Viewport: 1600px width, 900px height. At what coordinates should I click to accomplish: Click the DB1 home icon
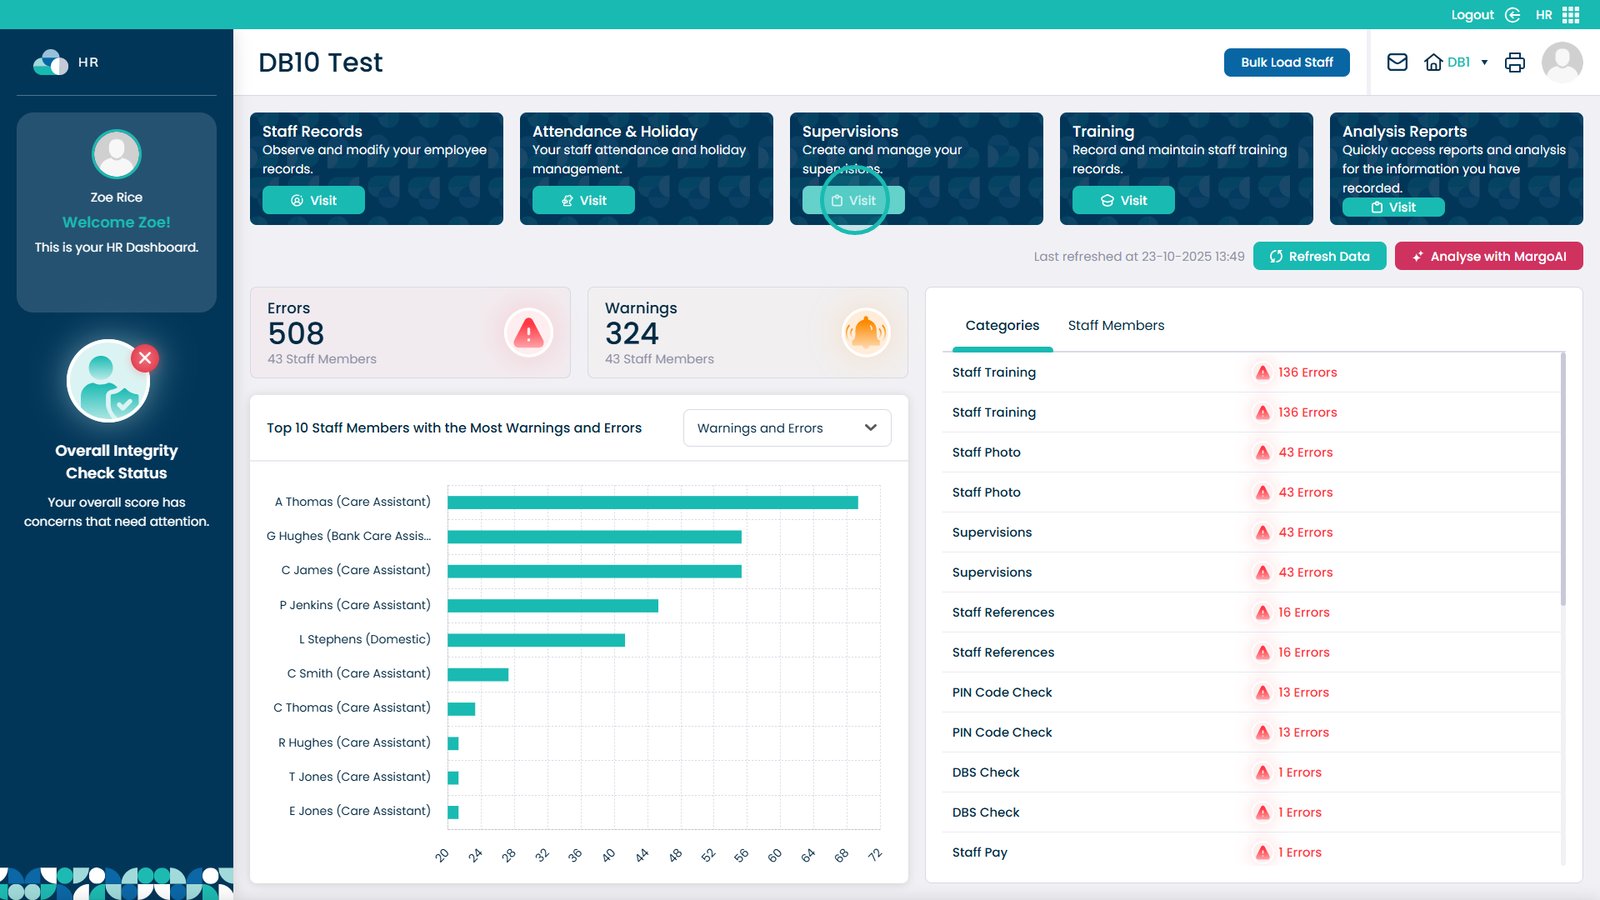pos(1433,62)
